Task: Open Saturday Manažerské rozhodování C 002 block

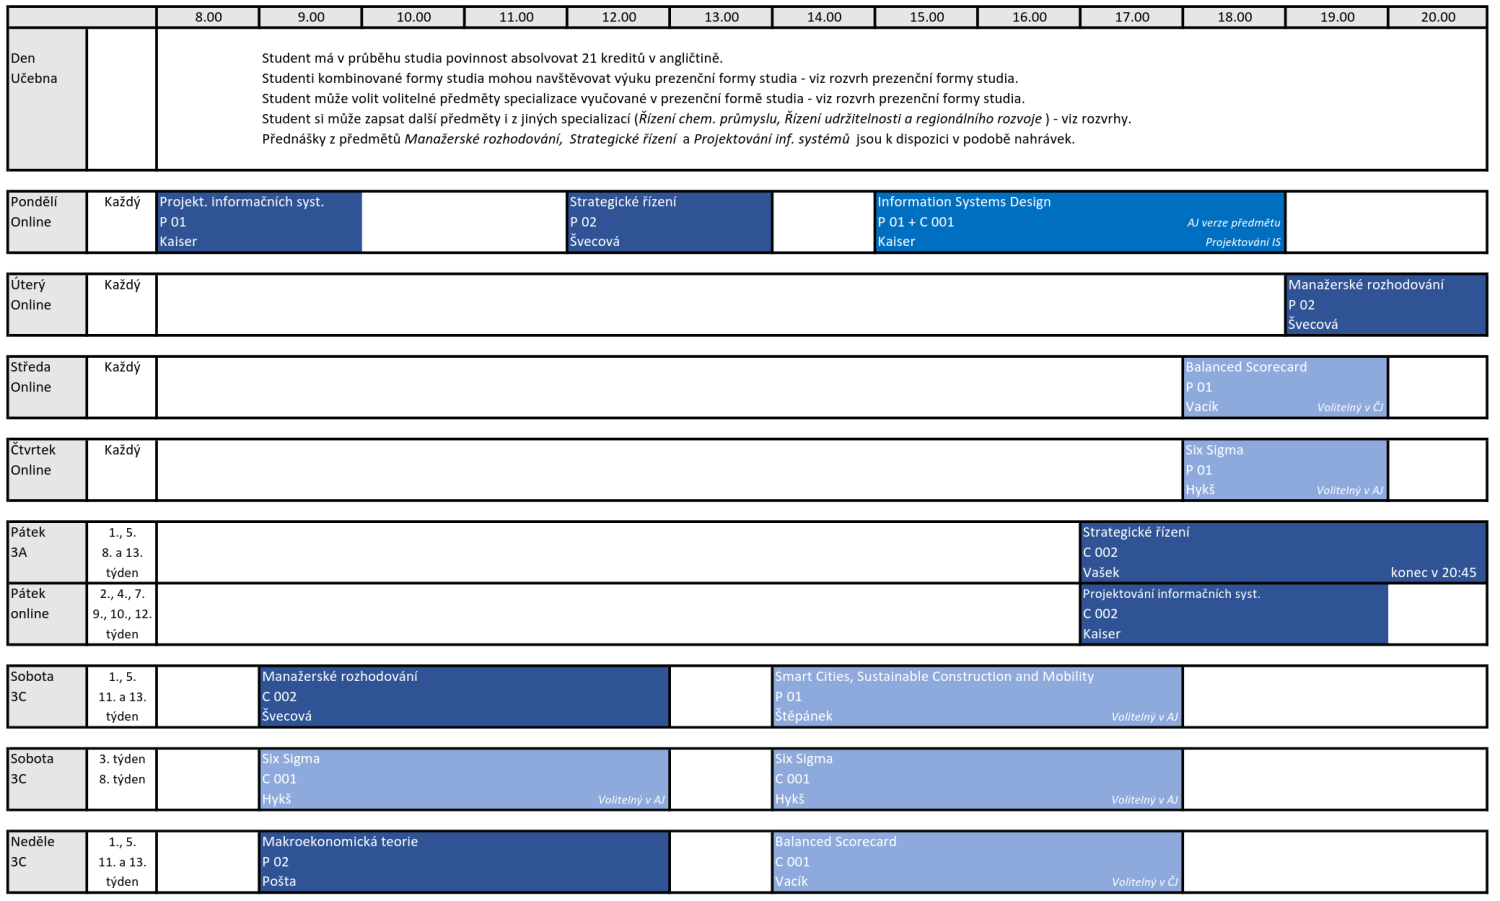Action: point(465,696)
